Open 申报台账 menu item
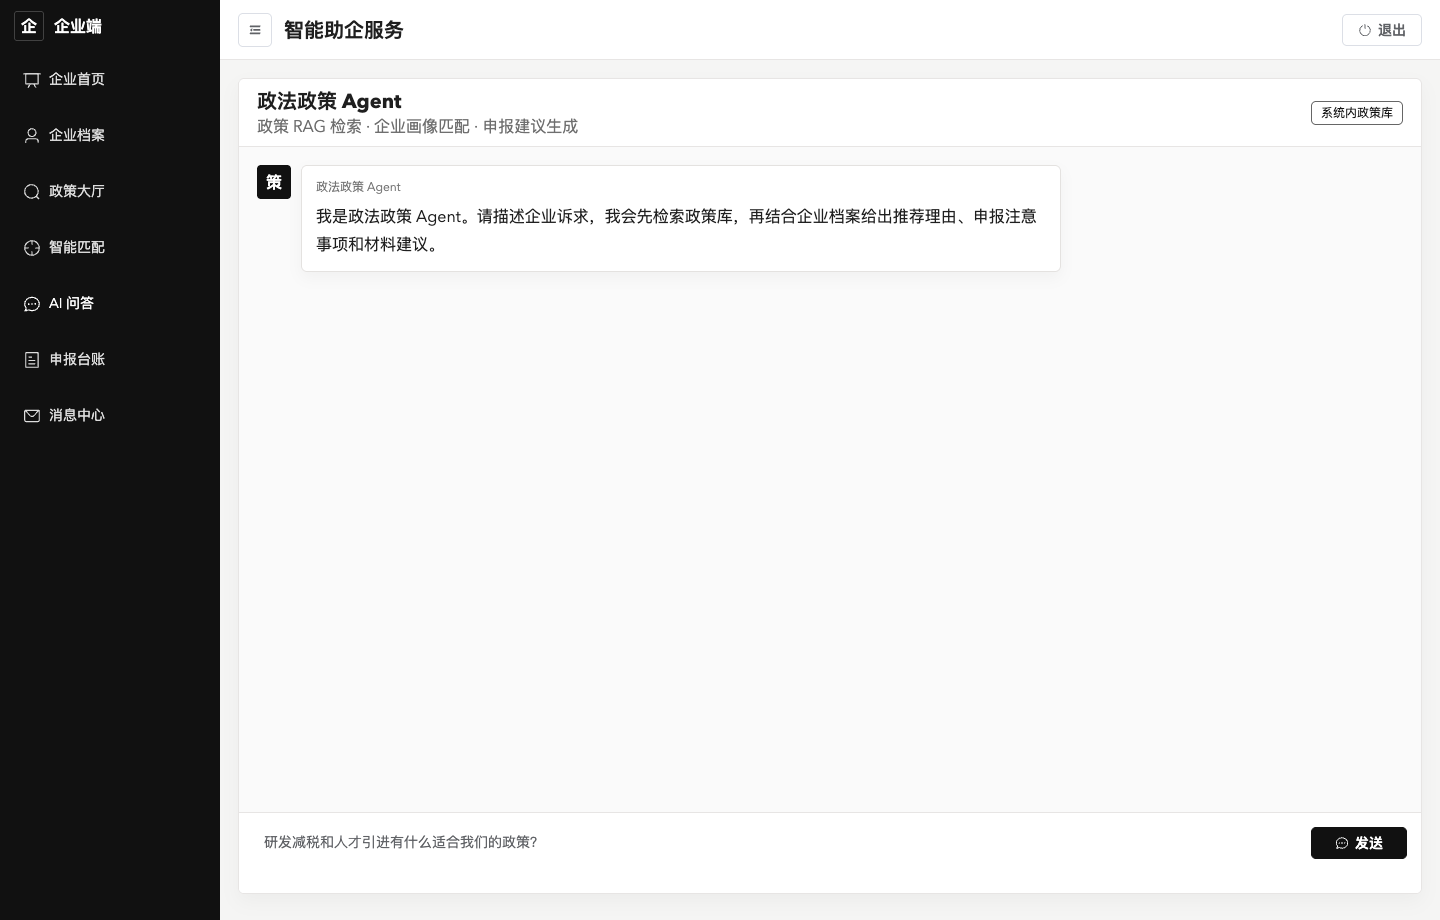This screenshot has height=920, width=1440. click(x=110, y=359)
